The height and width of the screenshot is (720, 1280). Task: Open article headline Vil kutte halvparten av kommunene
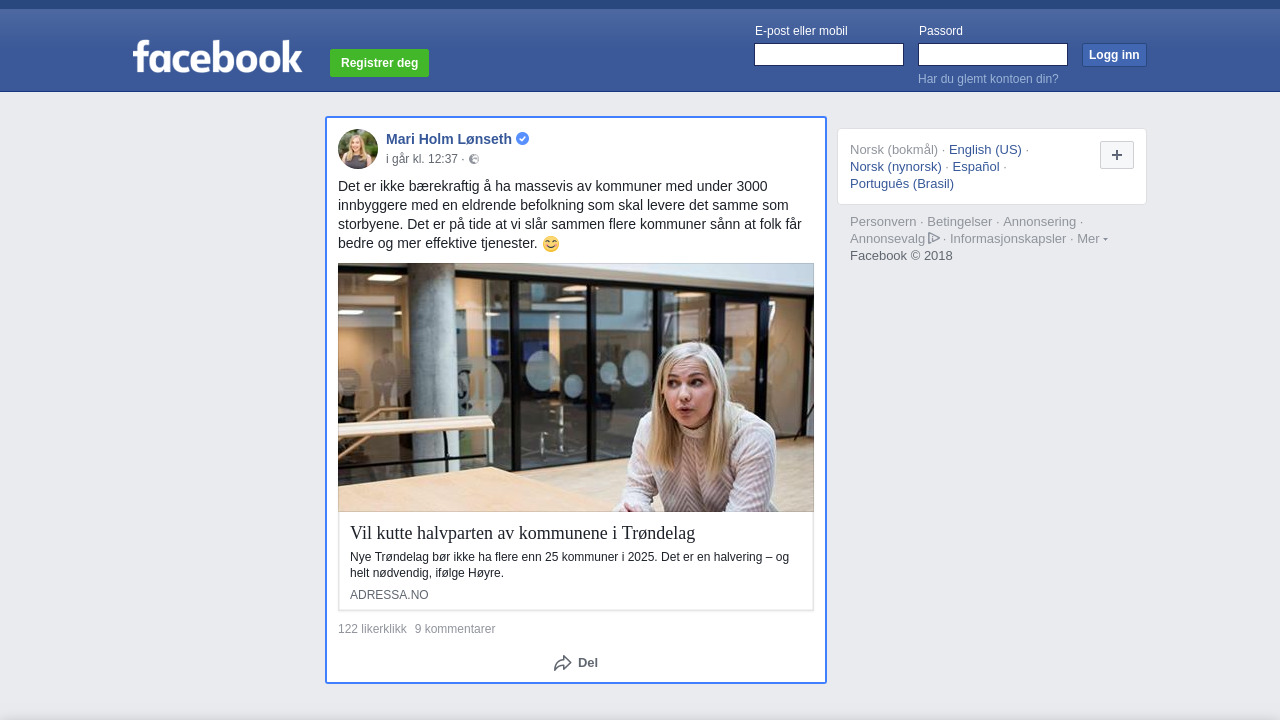point(522,533)
